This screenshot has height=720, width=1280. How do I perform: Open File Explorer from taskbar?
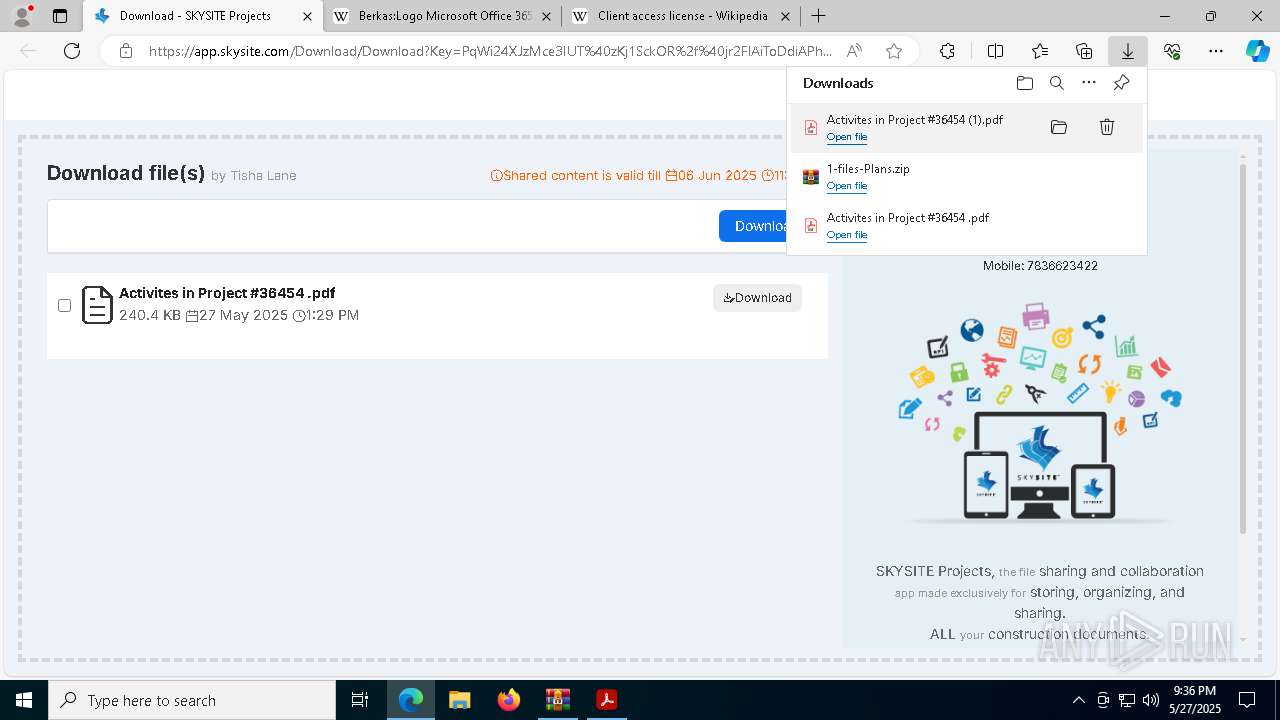coord(460,700)
